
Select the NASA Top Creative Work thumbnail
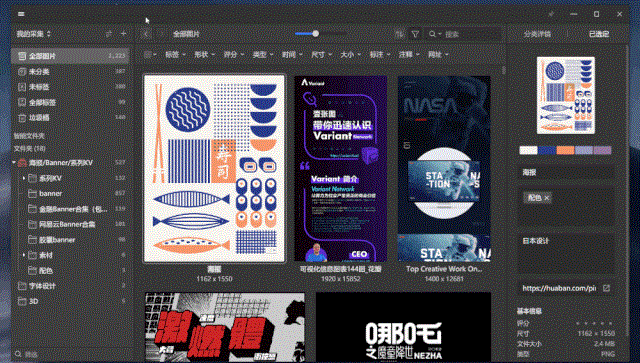(x=444, y=169)
